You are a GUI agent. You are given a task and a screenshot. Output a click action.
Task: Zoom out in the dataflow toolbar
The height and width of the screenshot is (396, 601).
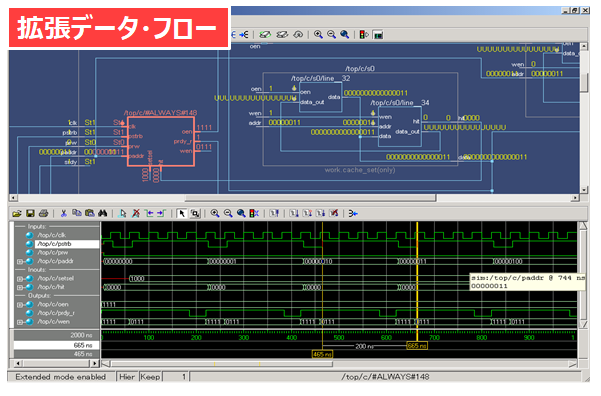332,35
